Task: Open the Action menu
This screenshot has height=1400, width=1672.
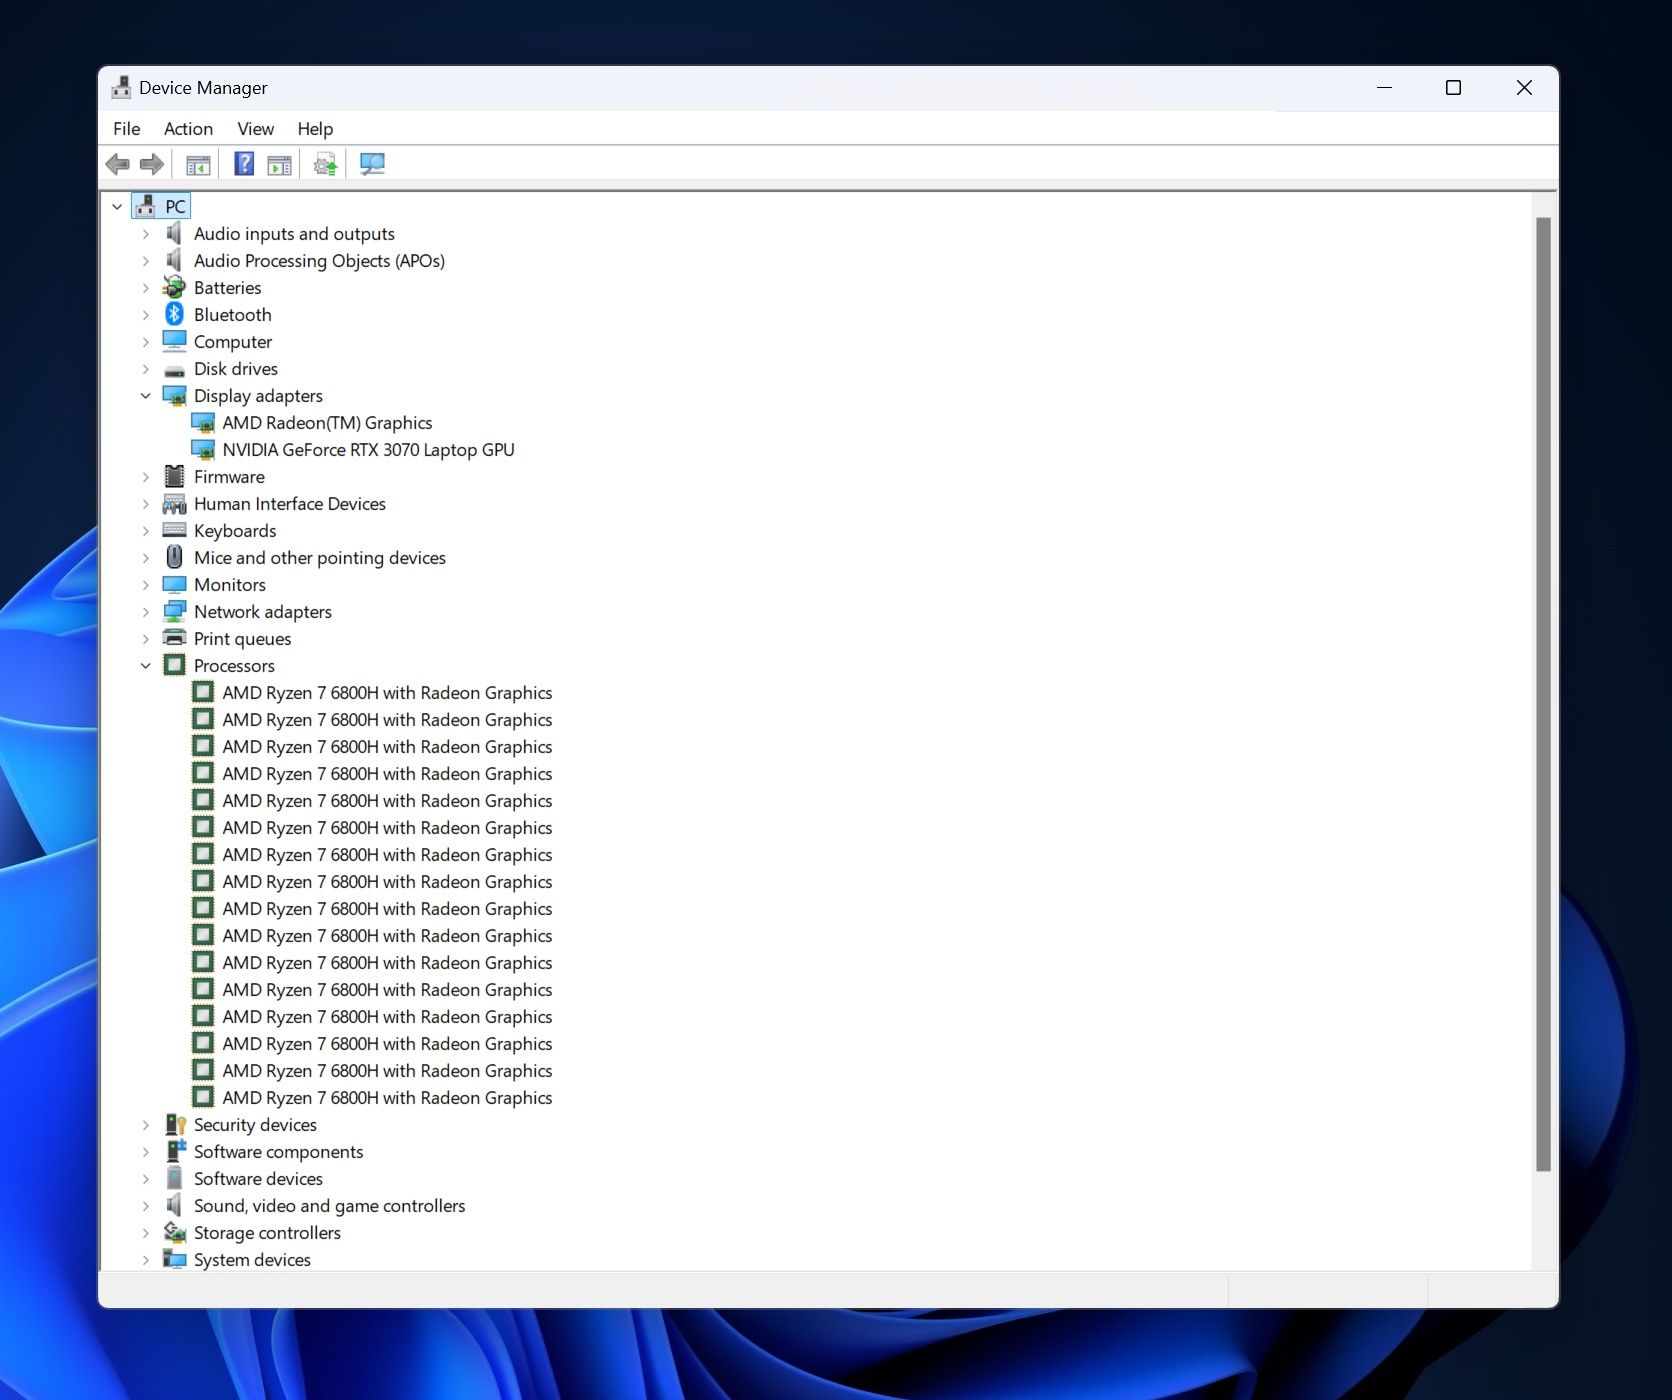Action: (188, 128)
